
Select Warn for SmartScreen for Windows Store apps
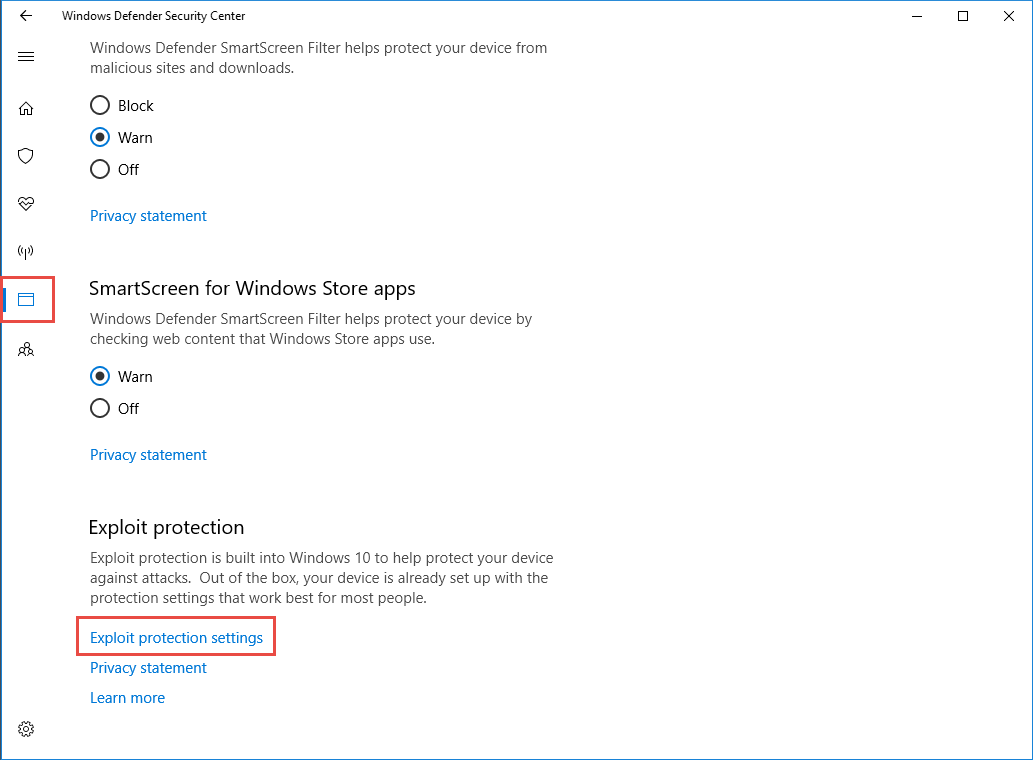(x=100, y=376)
